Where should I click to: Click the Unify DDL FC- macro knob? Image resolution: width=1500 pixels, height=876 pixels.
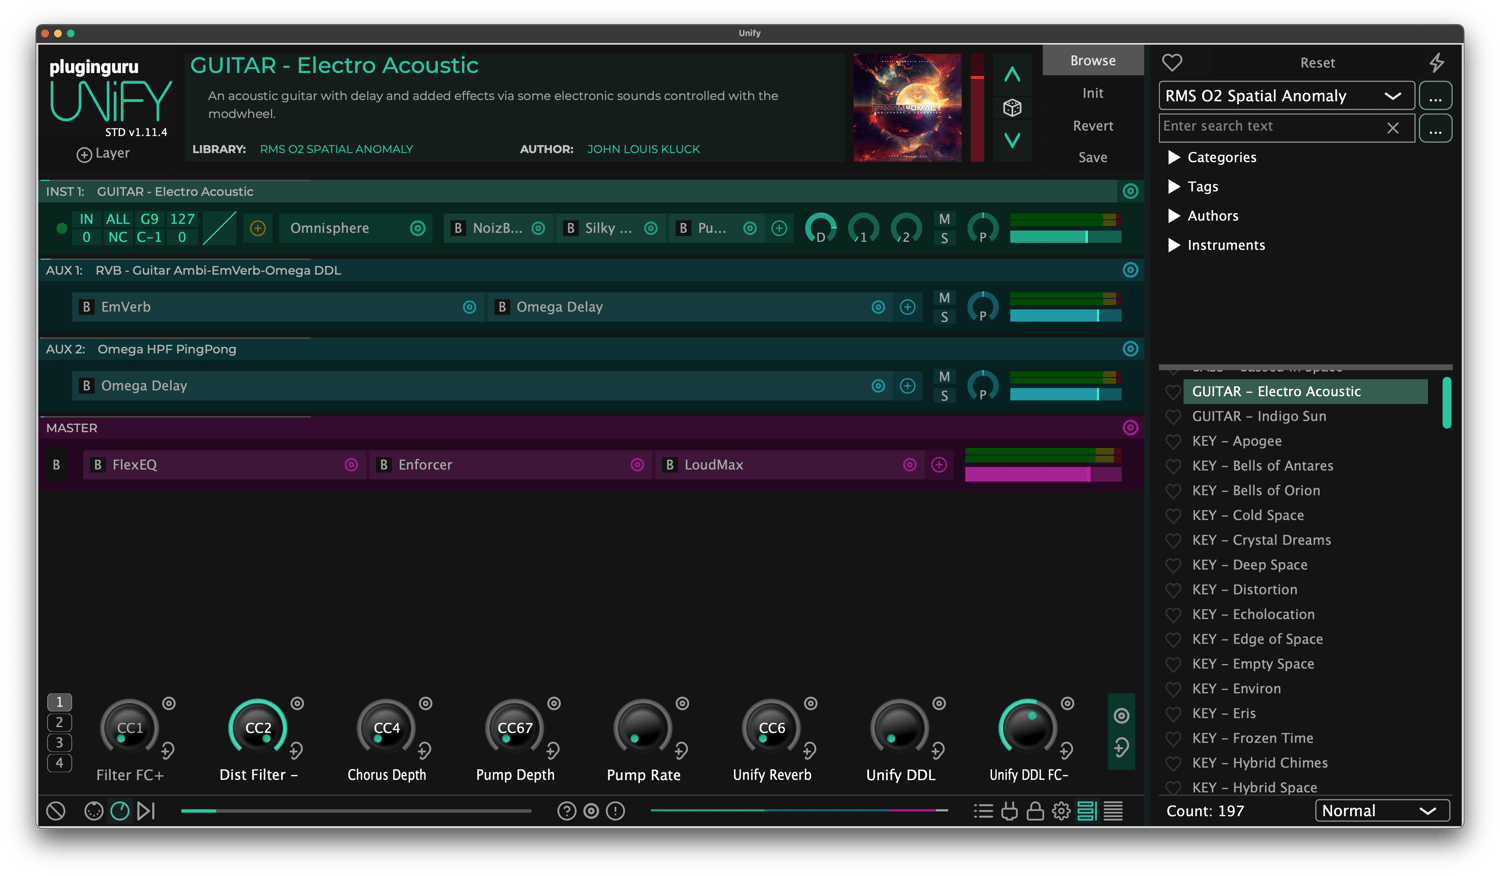point(1028,728)
